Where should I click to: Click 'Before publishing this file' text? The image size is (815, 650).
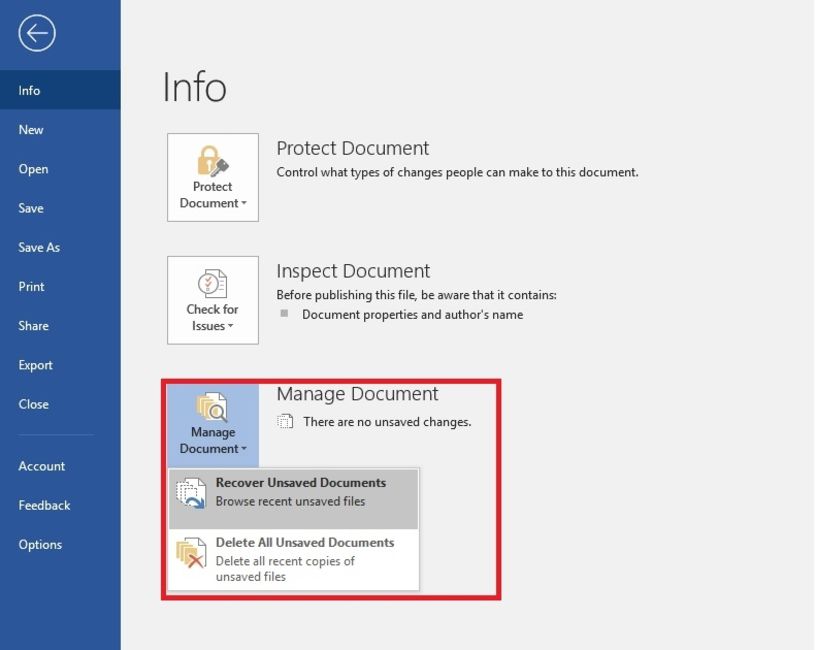pyautogui.click(x=416, y=295)
